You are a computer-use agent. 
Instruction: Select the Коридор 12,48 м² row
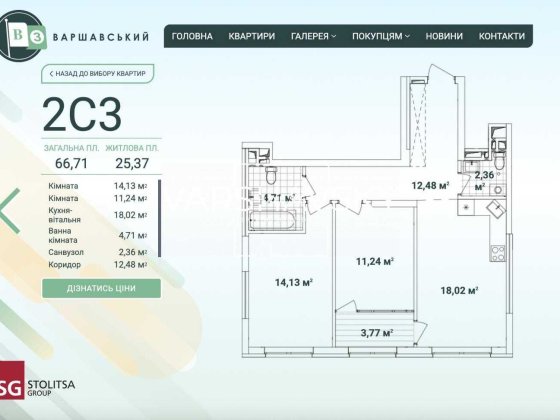(98, 265)
